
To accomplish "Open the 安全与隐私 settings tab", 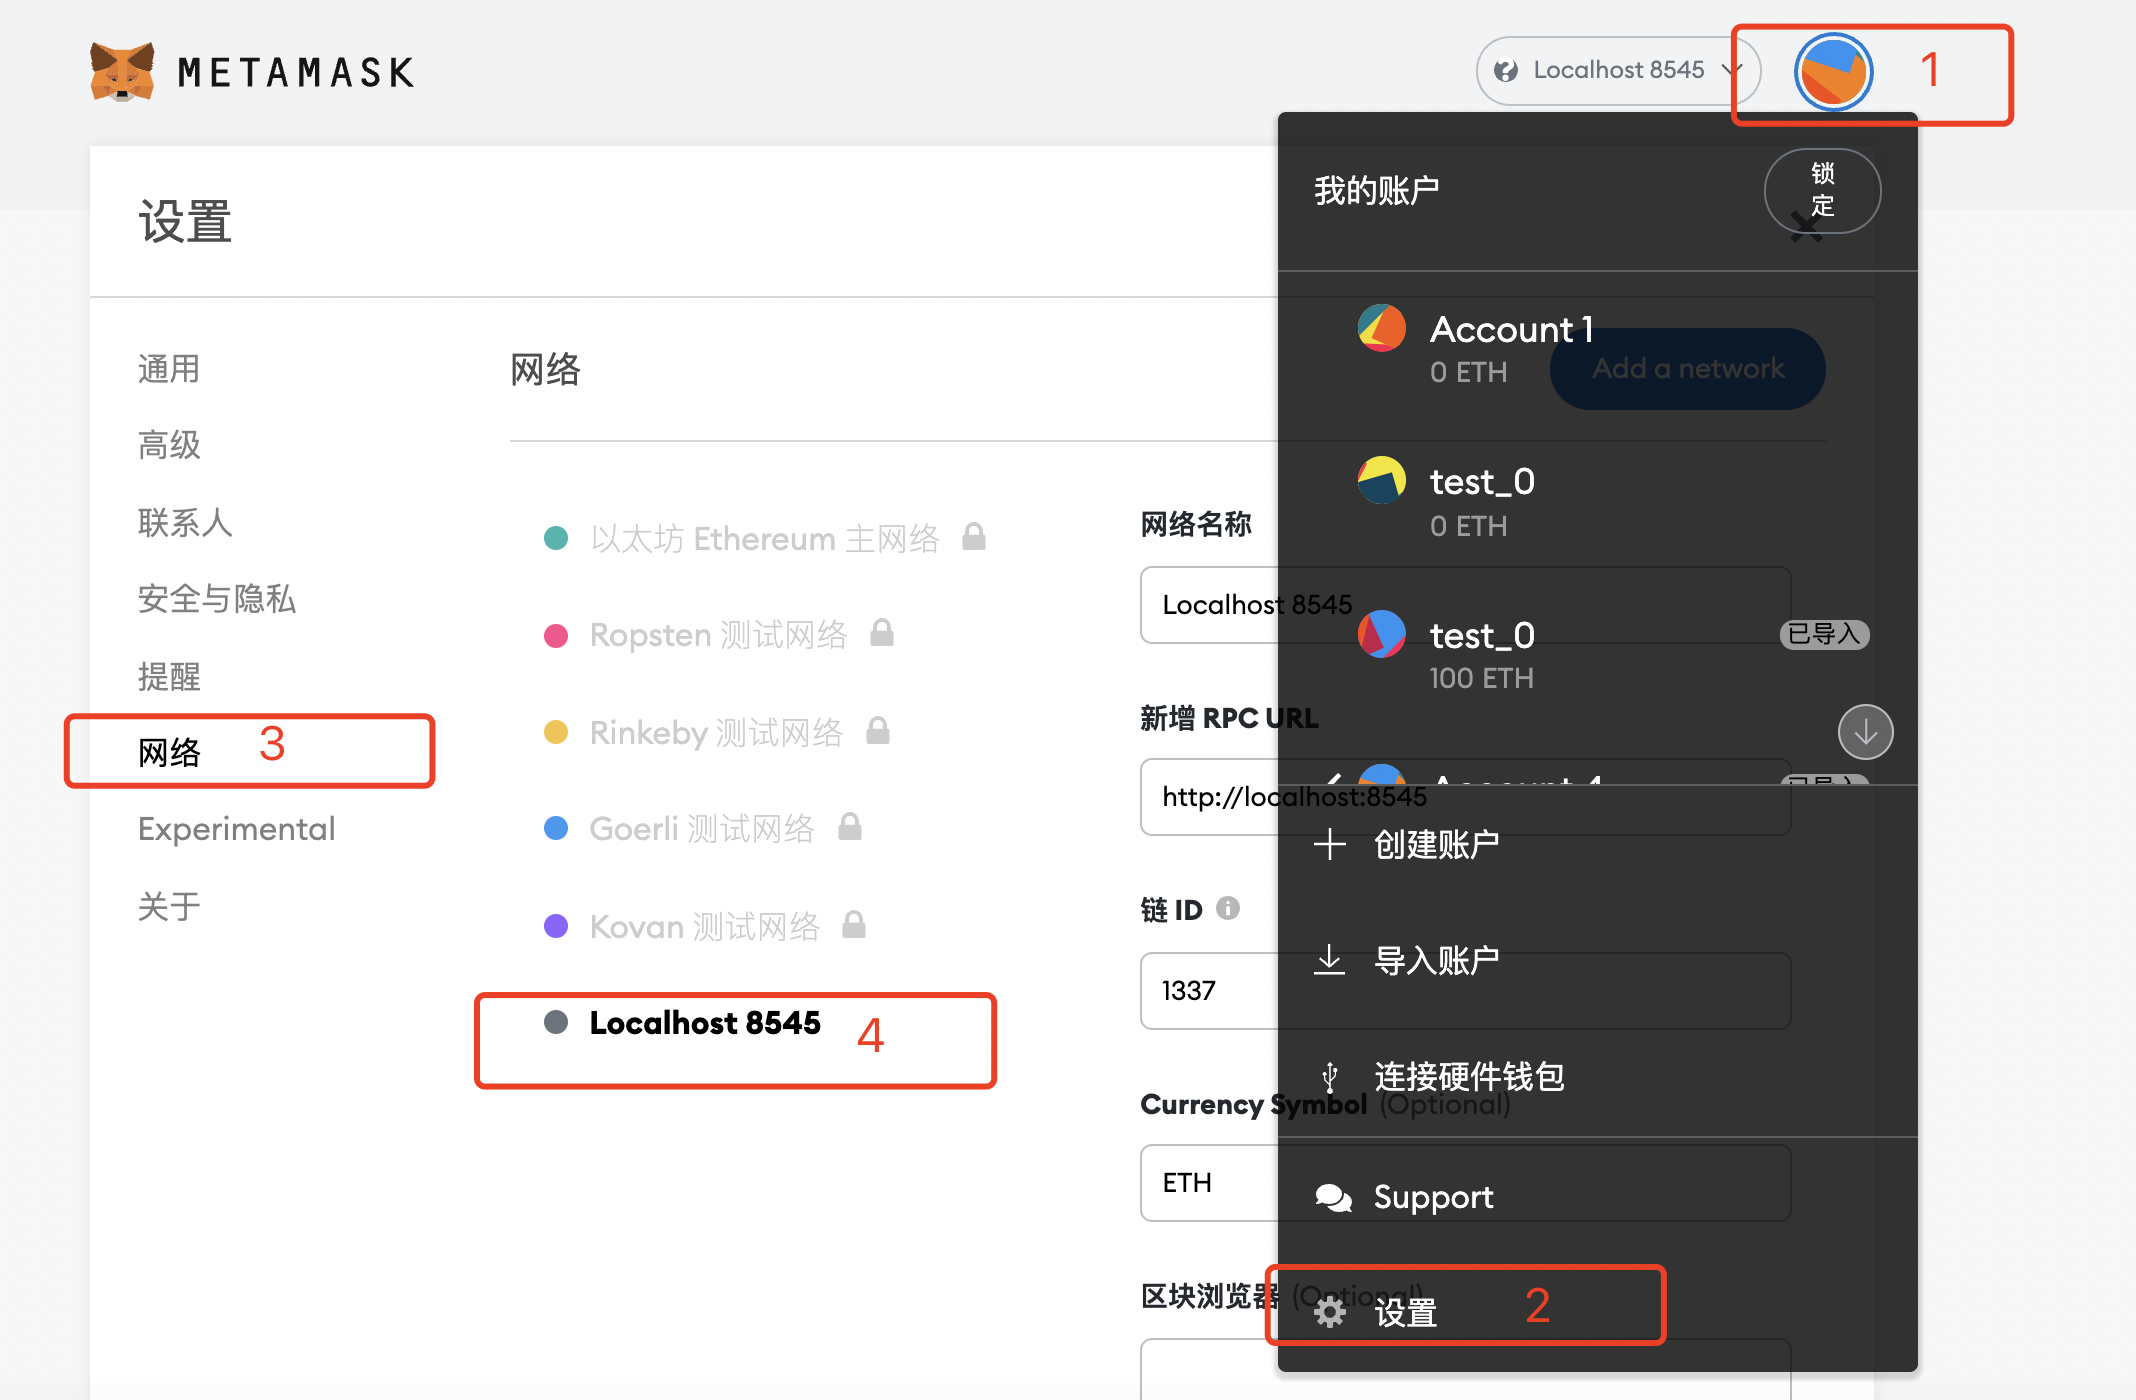I will [x=217, y=598].
